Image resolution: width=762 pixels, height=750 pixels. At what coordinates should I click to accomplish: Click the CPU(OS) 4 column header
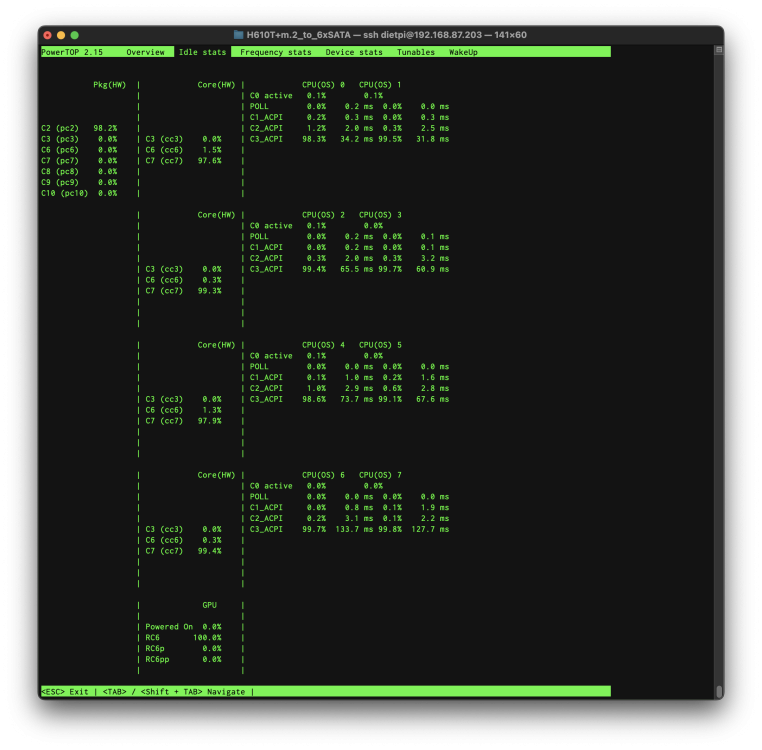point(323,345)
